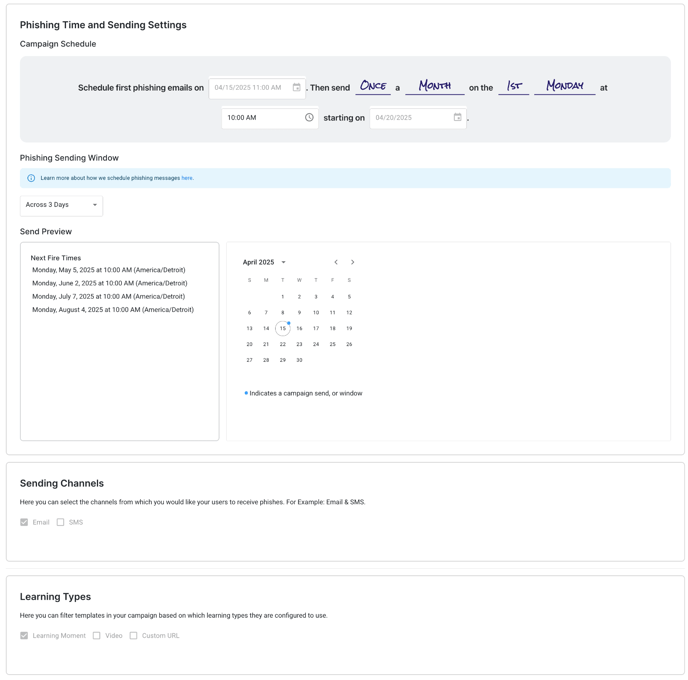Toggle the Learning Moment checkbox

(x=24, y=635)
